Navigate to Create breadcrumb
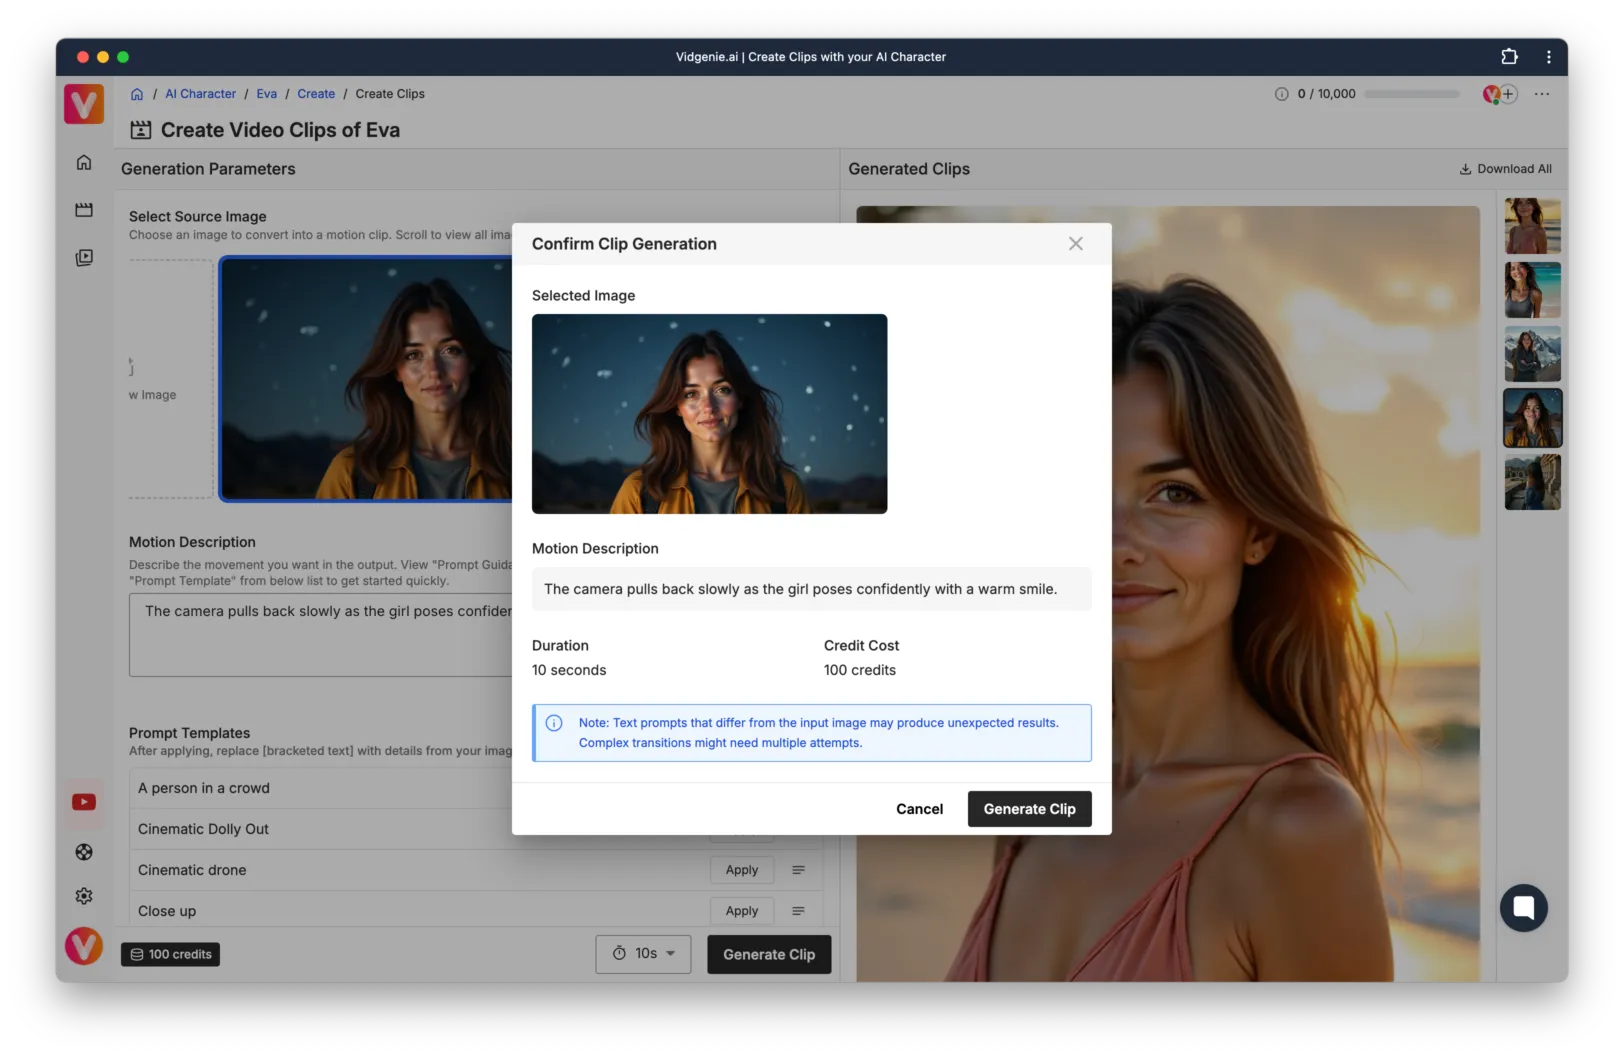Image resolution: width=1624 pixels, height=1056 pixels. (316, 94)
